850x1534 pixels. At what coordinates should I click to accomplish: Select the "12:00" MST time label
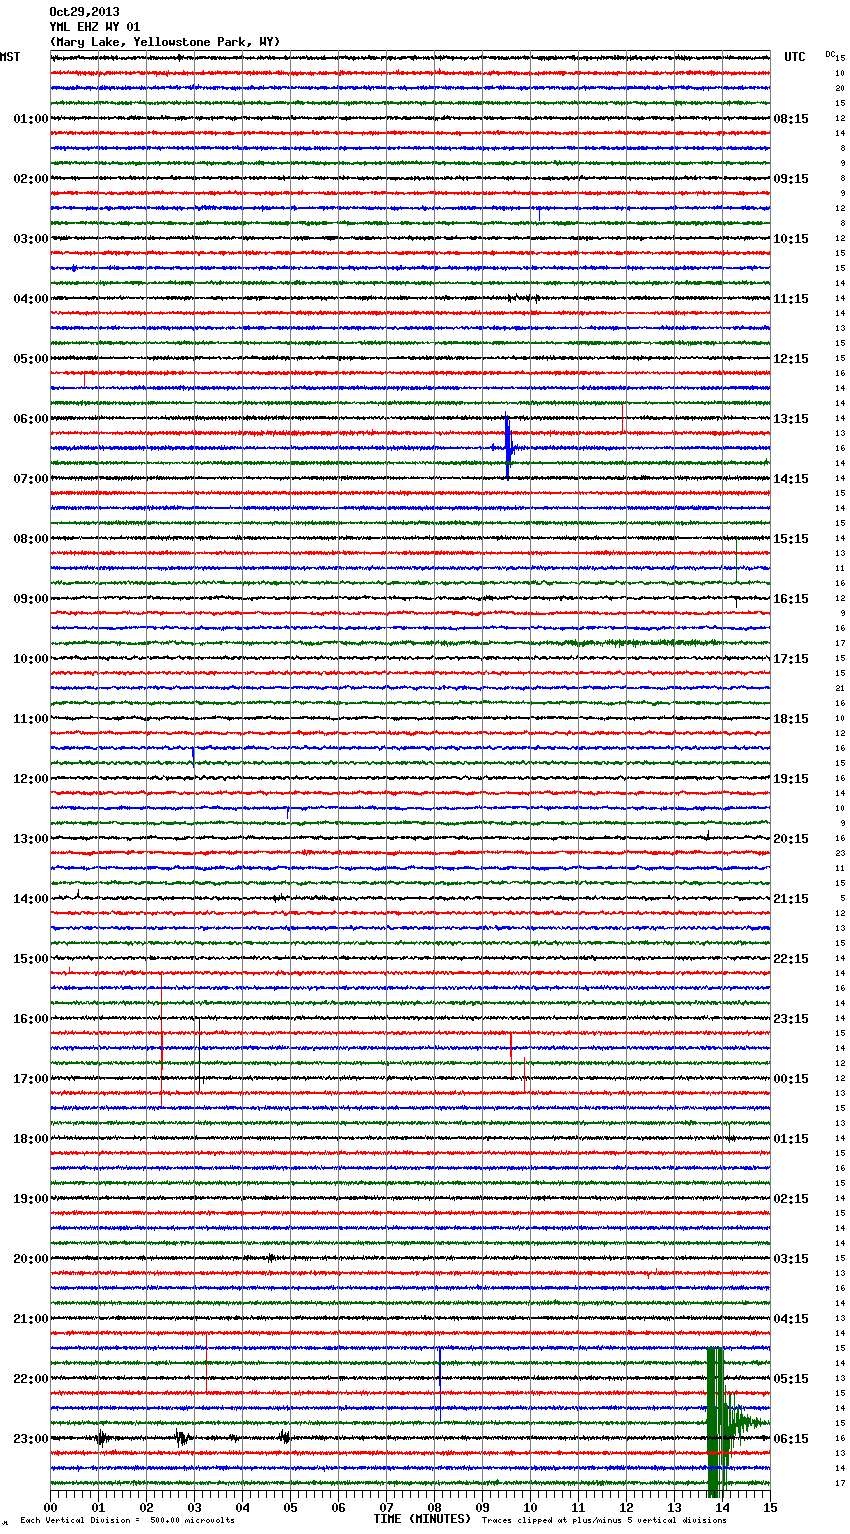[x=31, y=779]
